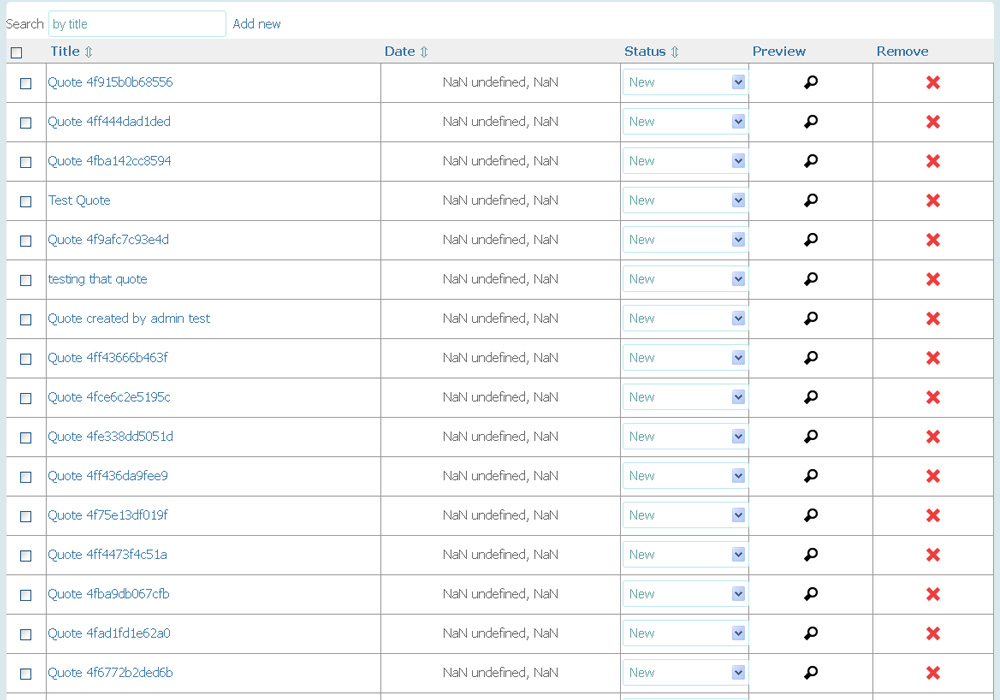
Task: Remove Quote 4fe338dd5051d from list
Action: pos(933,437)
